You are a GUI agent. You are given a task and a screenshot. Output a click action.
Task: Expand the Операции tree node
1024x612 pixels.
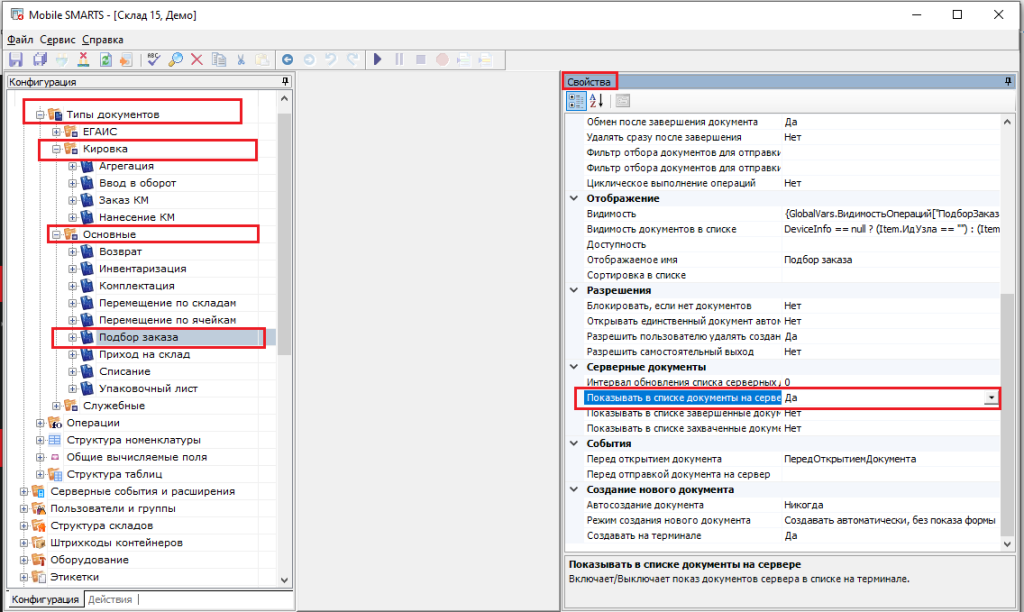click(x=40, y=423)
